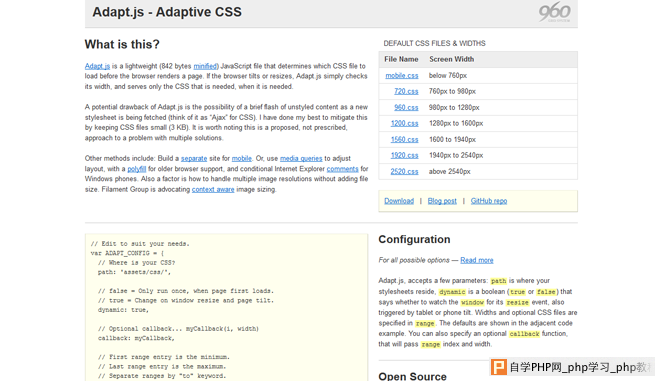Click DEFAULT CSS FILES & WIDTHS caption

[434, 43]
